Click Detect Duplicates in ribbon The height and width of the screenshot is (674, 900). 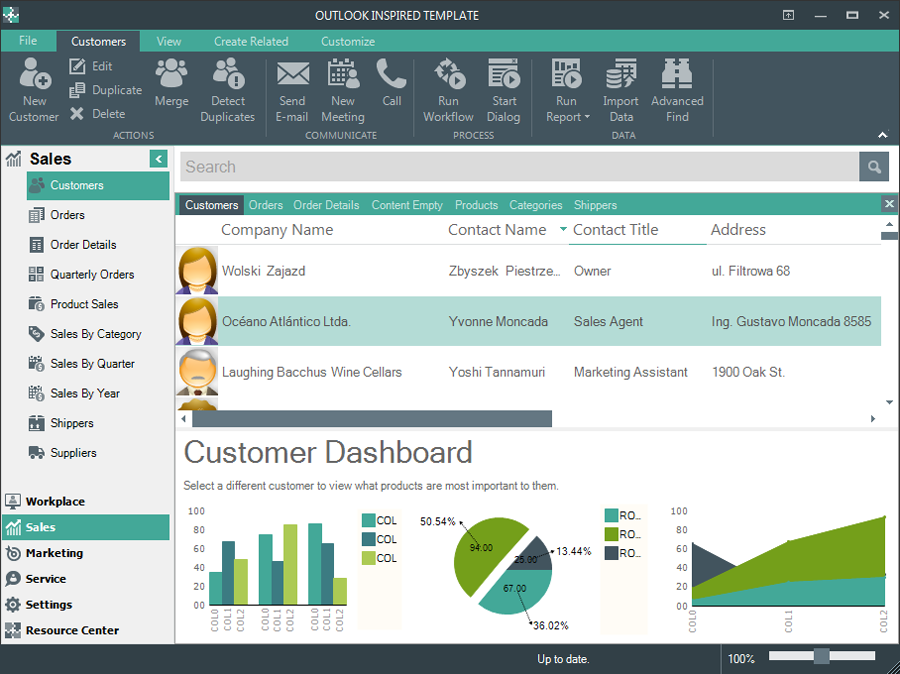coord(228,74)
